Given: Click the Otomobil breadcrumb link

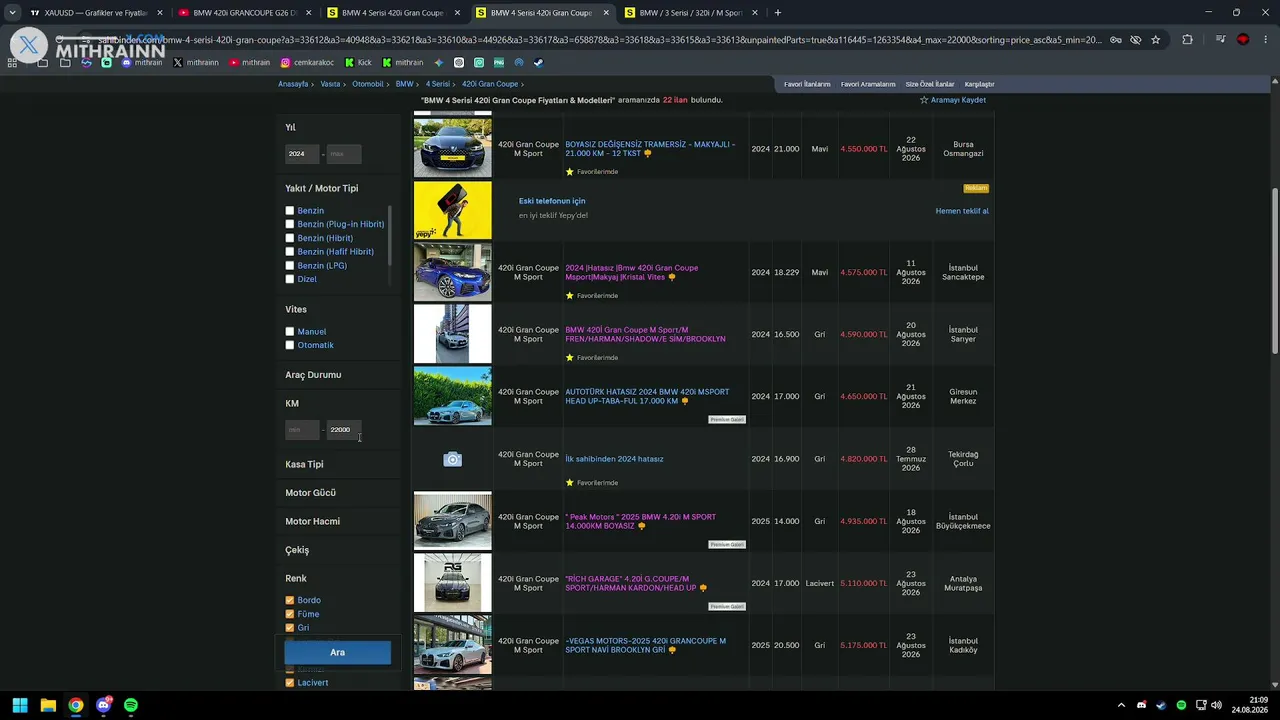Looking at the screenshot, I should coord(368,84).
